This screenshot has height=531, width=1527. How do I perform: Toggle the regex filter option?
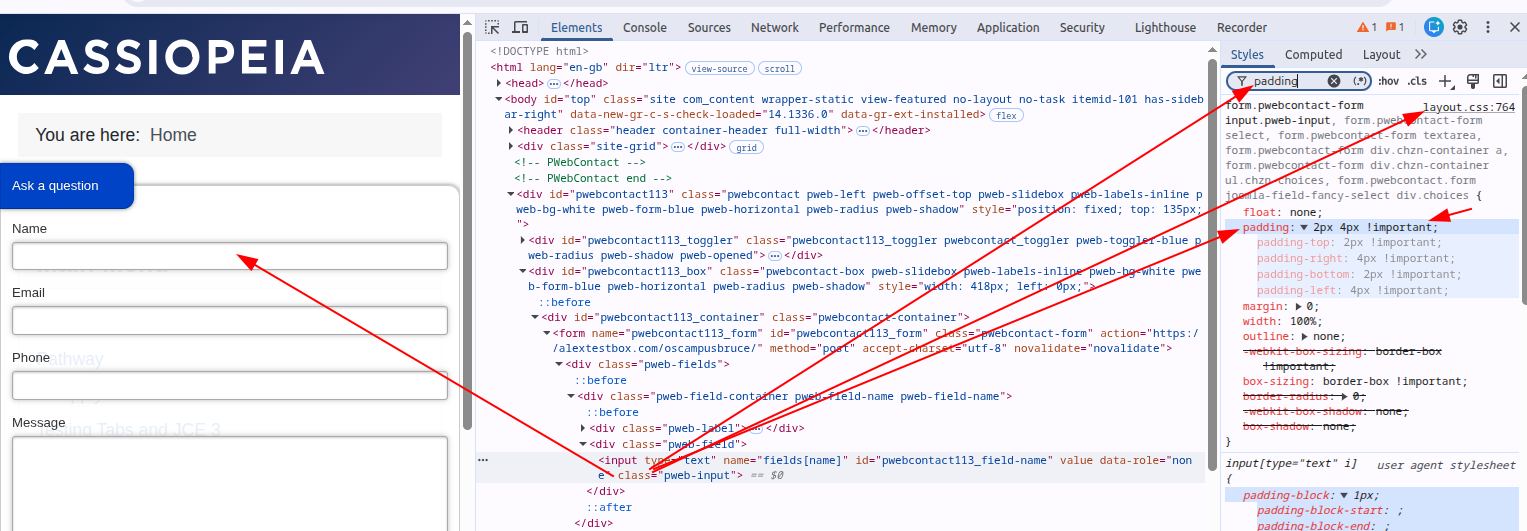click(x=1359, y=81)
